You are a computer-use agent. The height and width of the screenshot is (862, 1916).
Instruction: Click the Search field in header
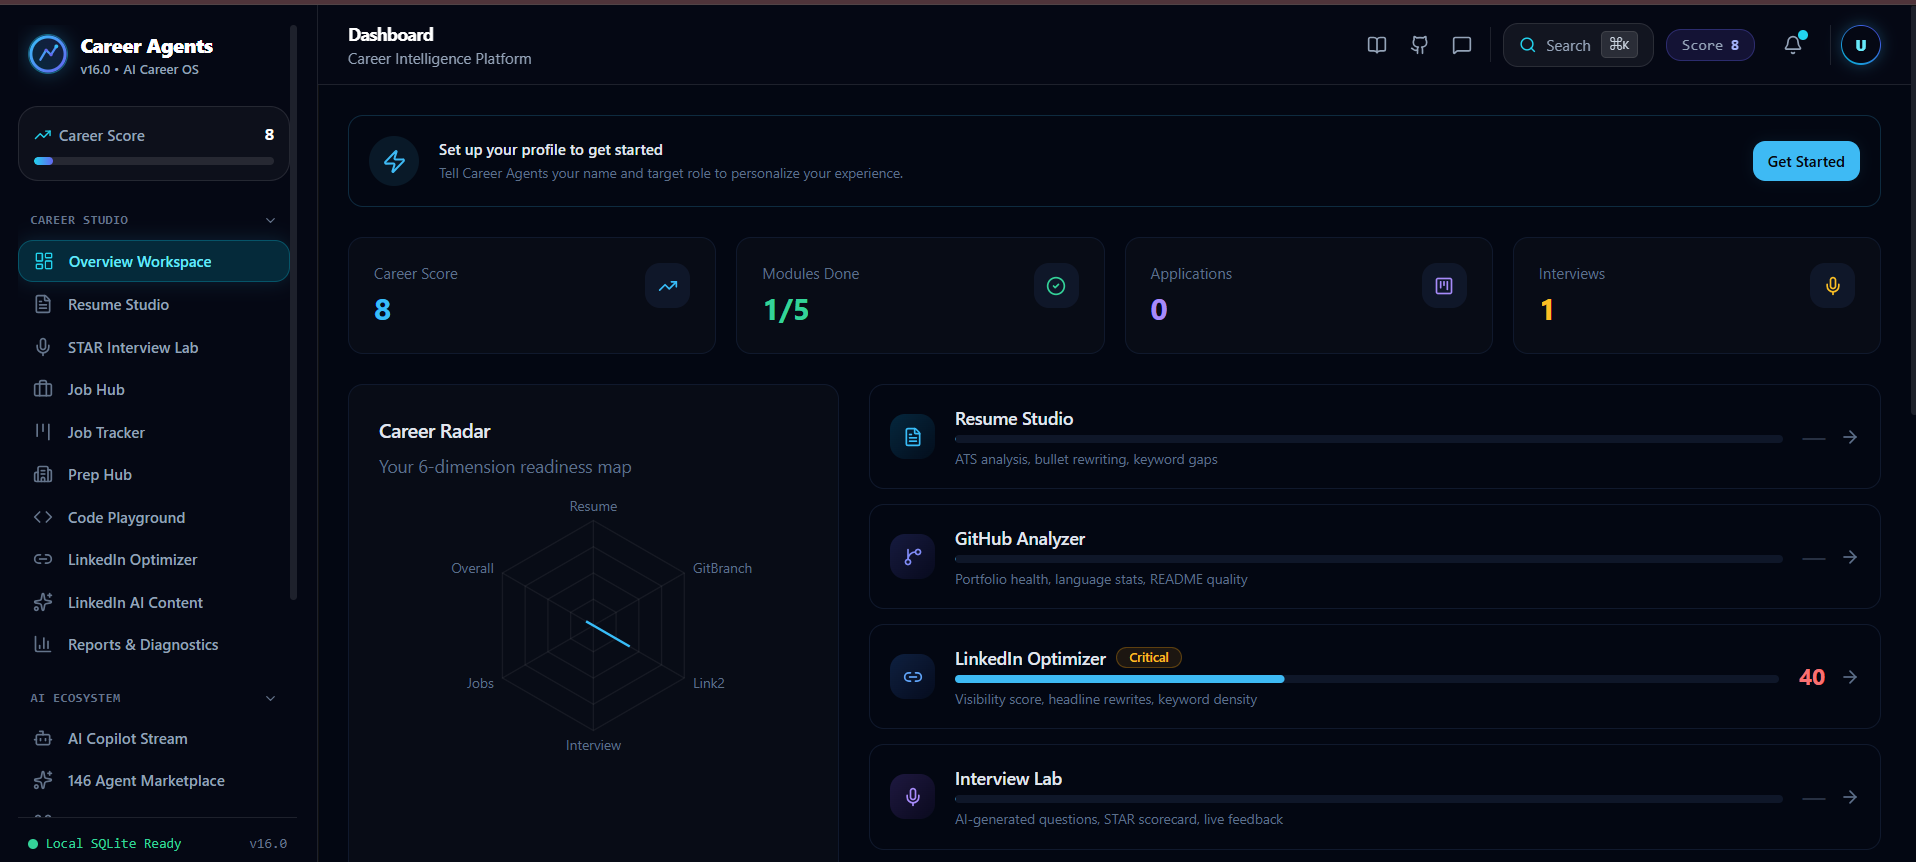coord(1578,45)
